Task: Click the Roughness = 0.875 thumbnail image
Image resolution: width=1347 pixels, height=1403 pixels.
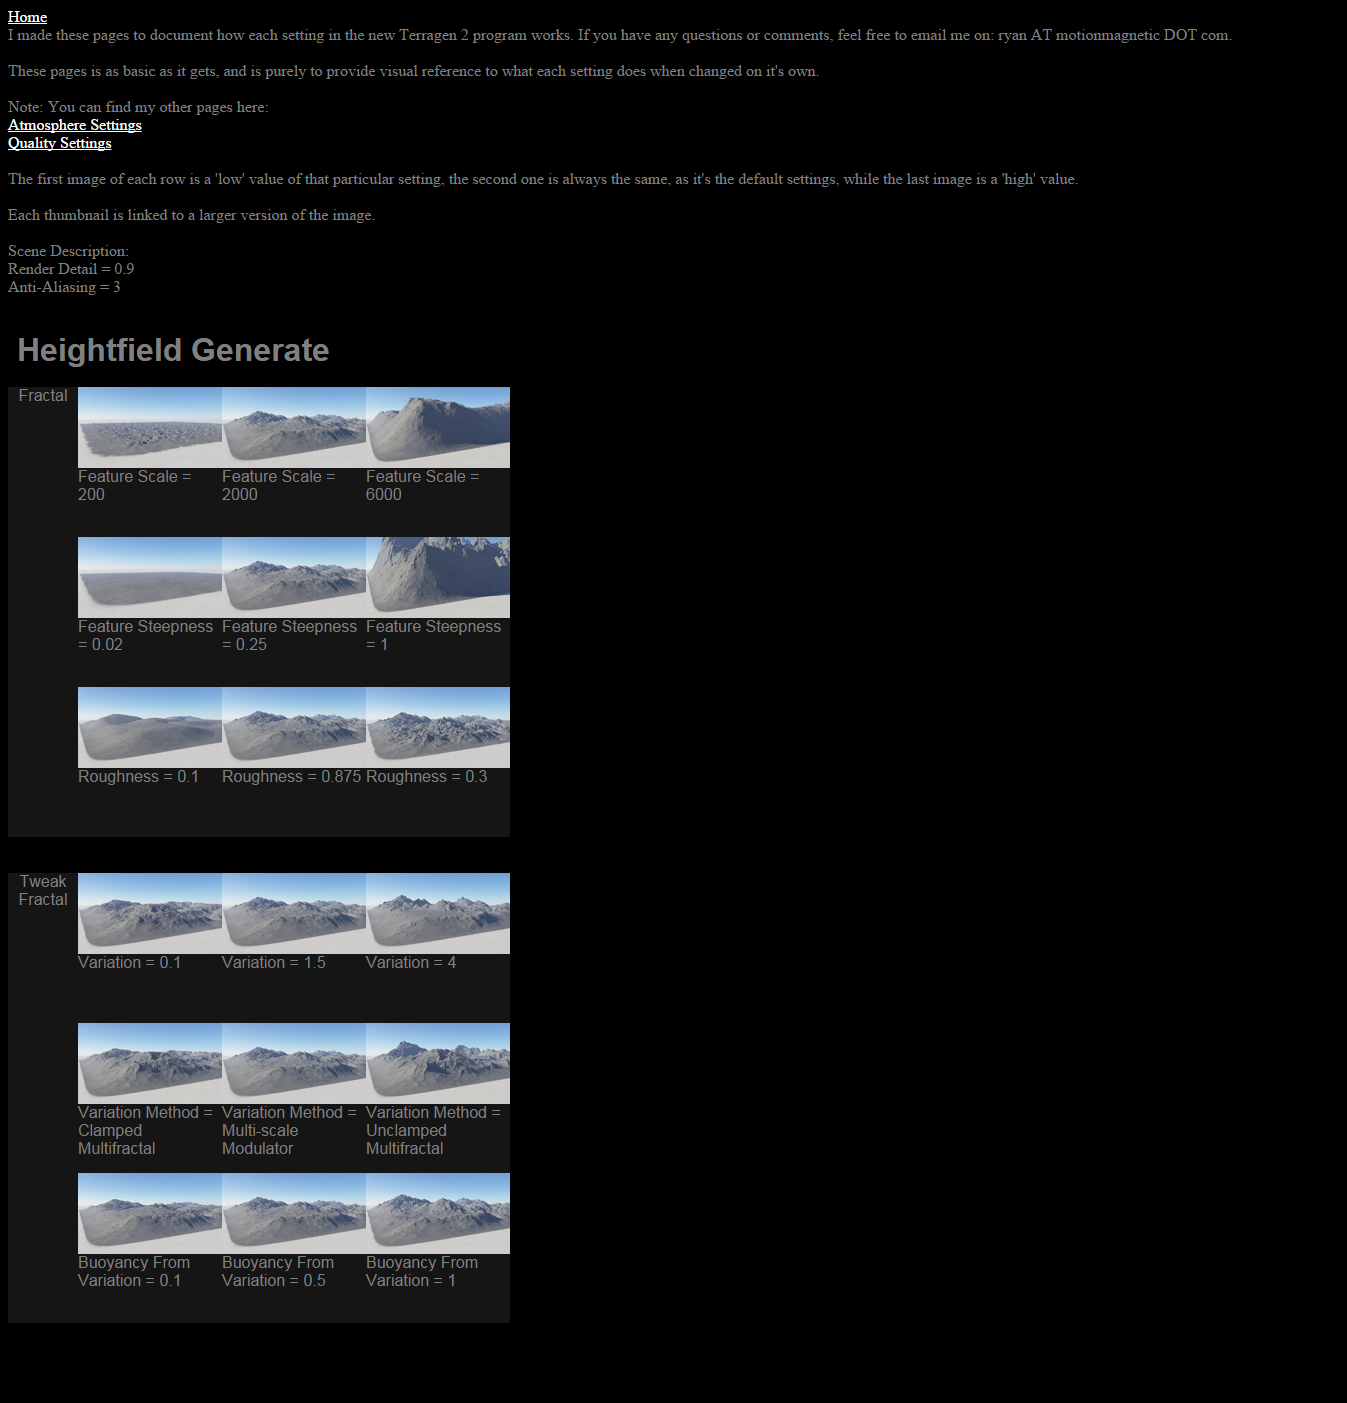Action: pyautogui.click(x=294, y=727)
